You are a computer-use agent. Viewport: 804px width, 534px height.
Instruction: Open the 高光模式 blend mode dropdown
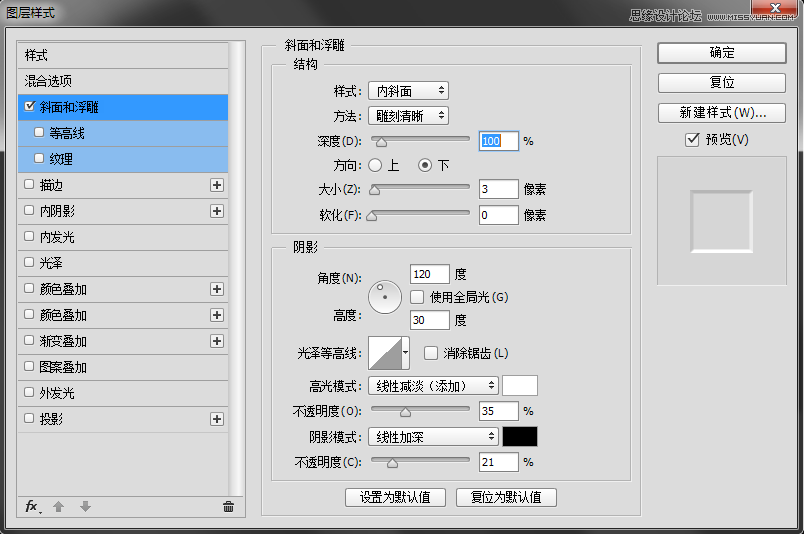coord(433,385)
